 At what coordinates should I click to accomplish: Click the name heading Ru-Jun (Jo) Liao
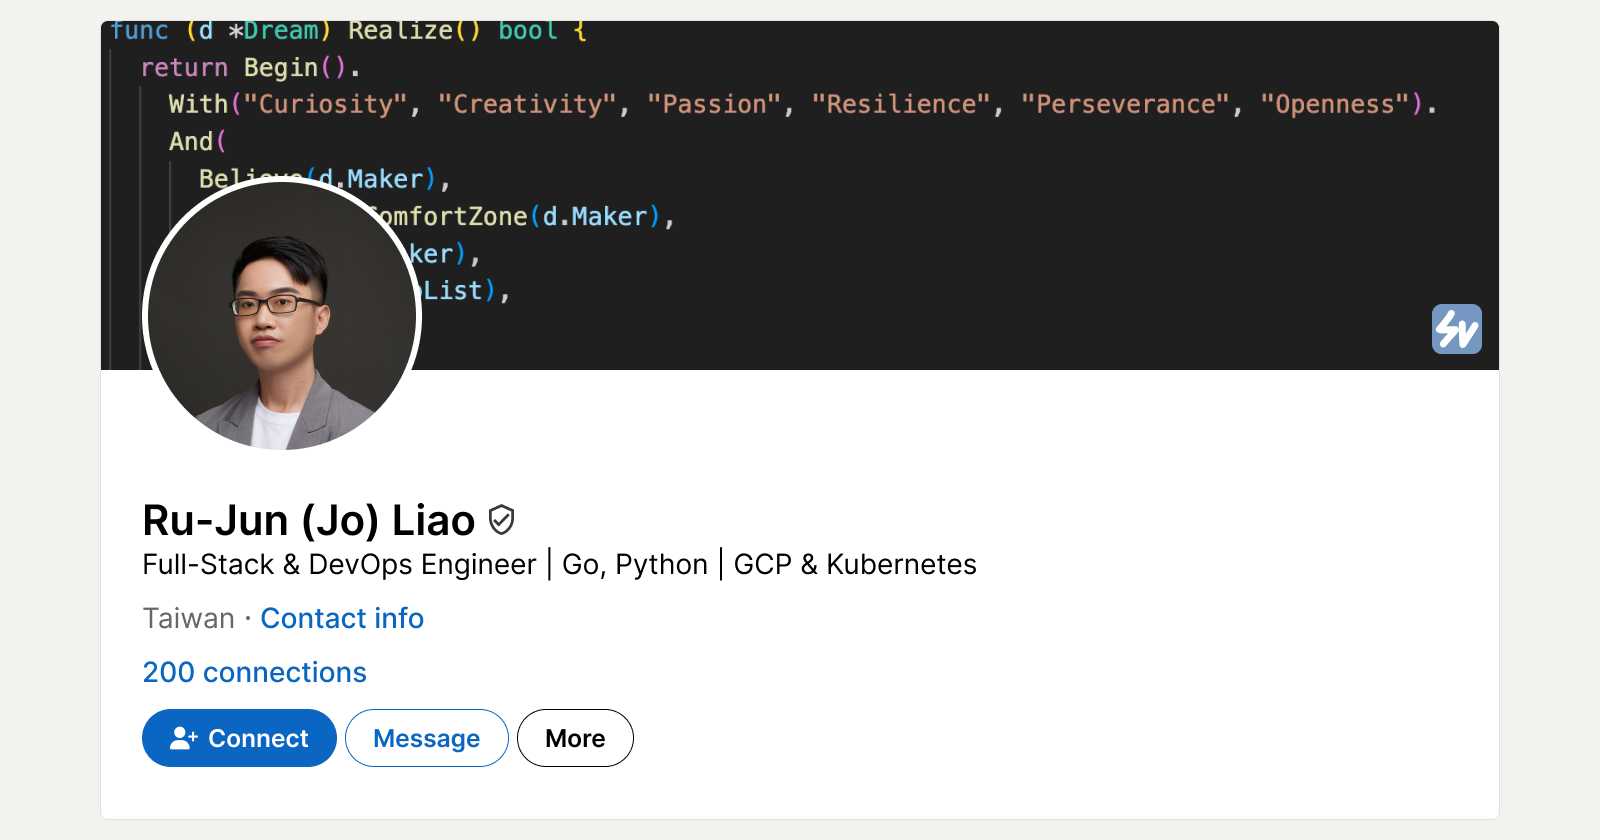308,520
